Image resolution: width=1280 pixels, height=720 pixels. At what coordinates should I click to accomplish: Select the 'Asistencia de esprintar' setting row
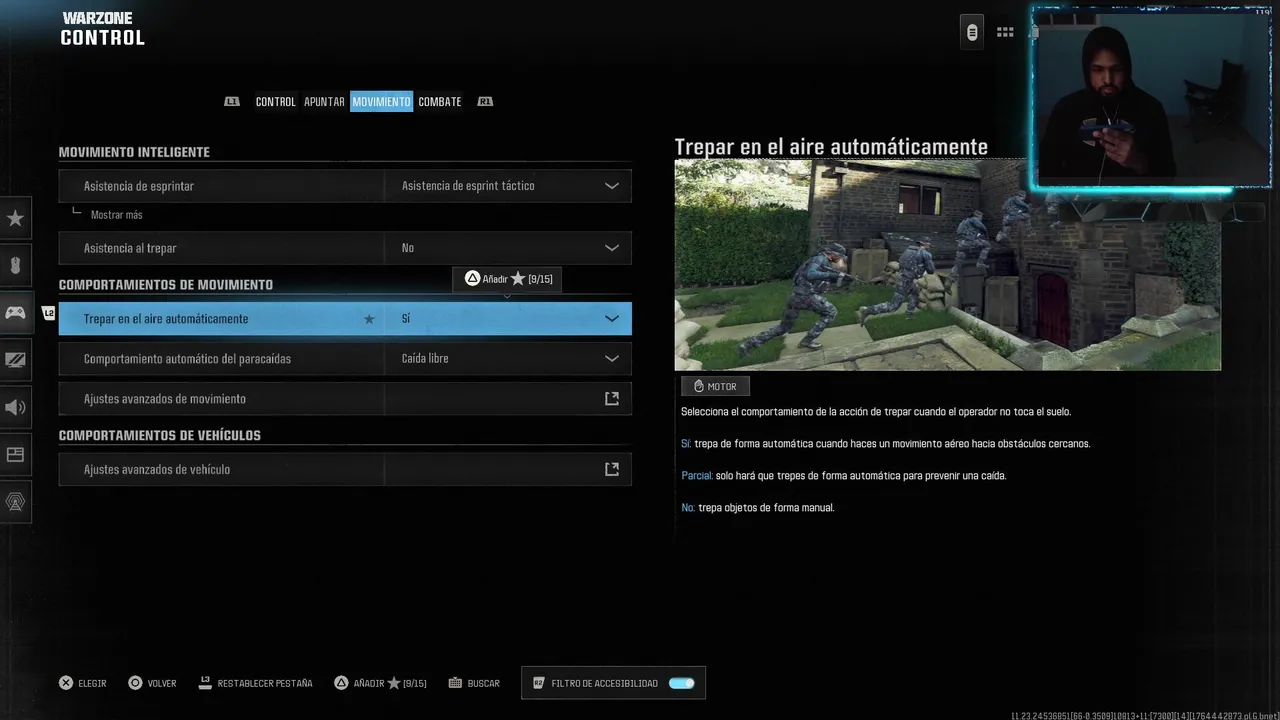click(x=345, y=186)
